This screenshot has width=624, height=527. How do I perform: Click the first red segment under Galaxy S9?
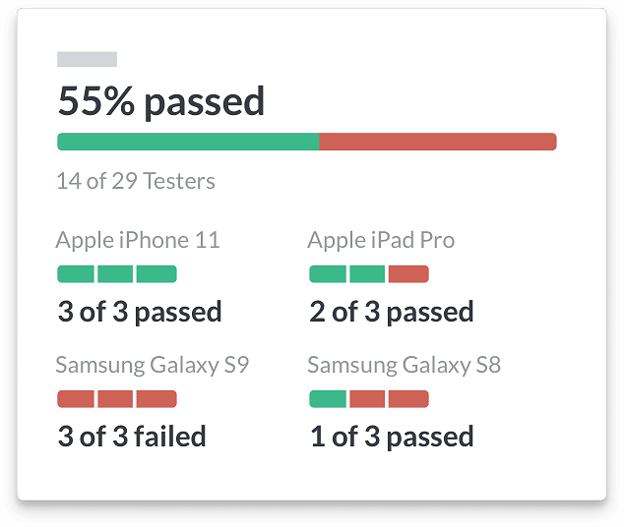pos(76,399)
